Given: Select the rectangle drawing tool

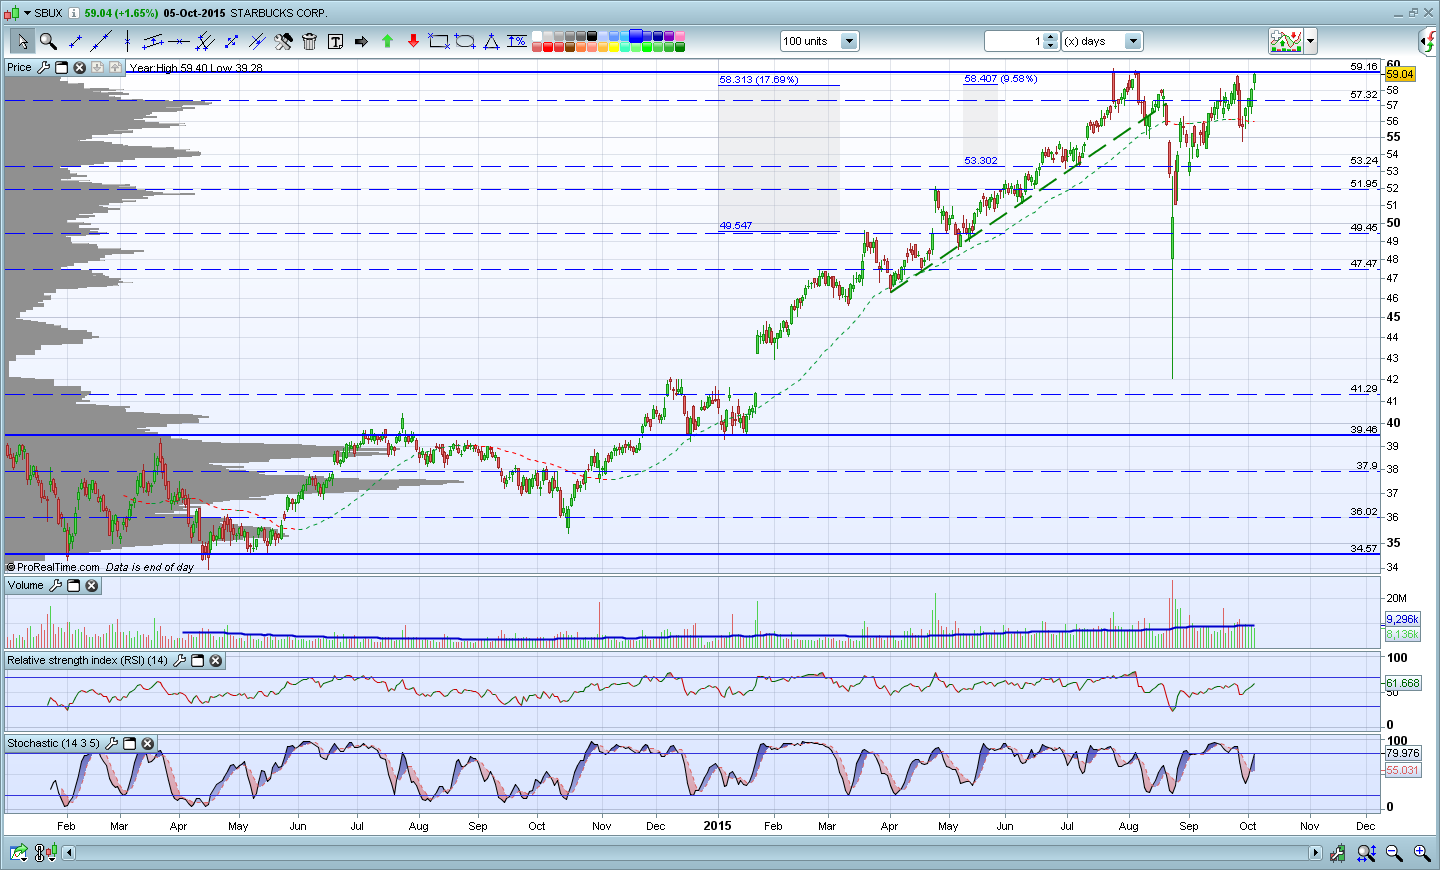Looking at the screenshot, I should [439, 41].
